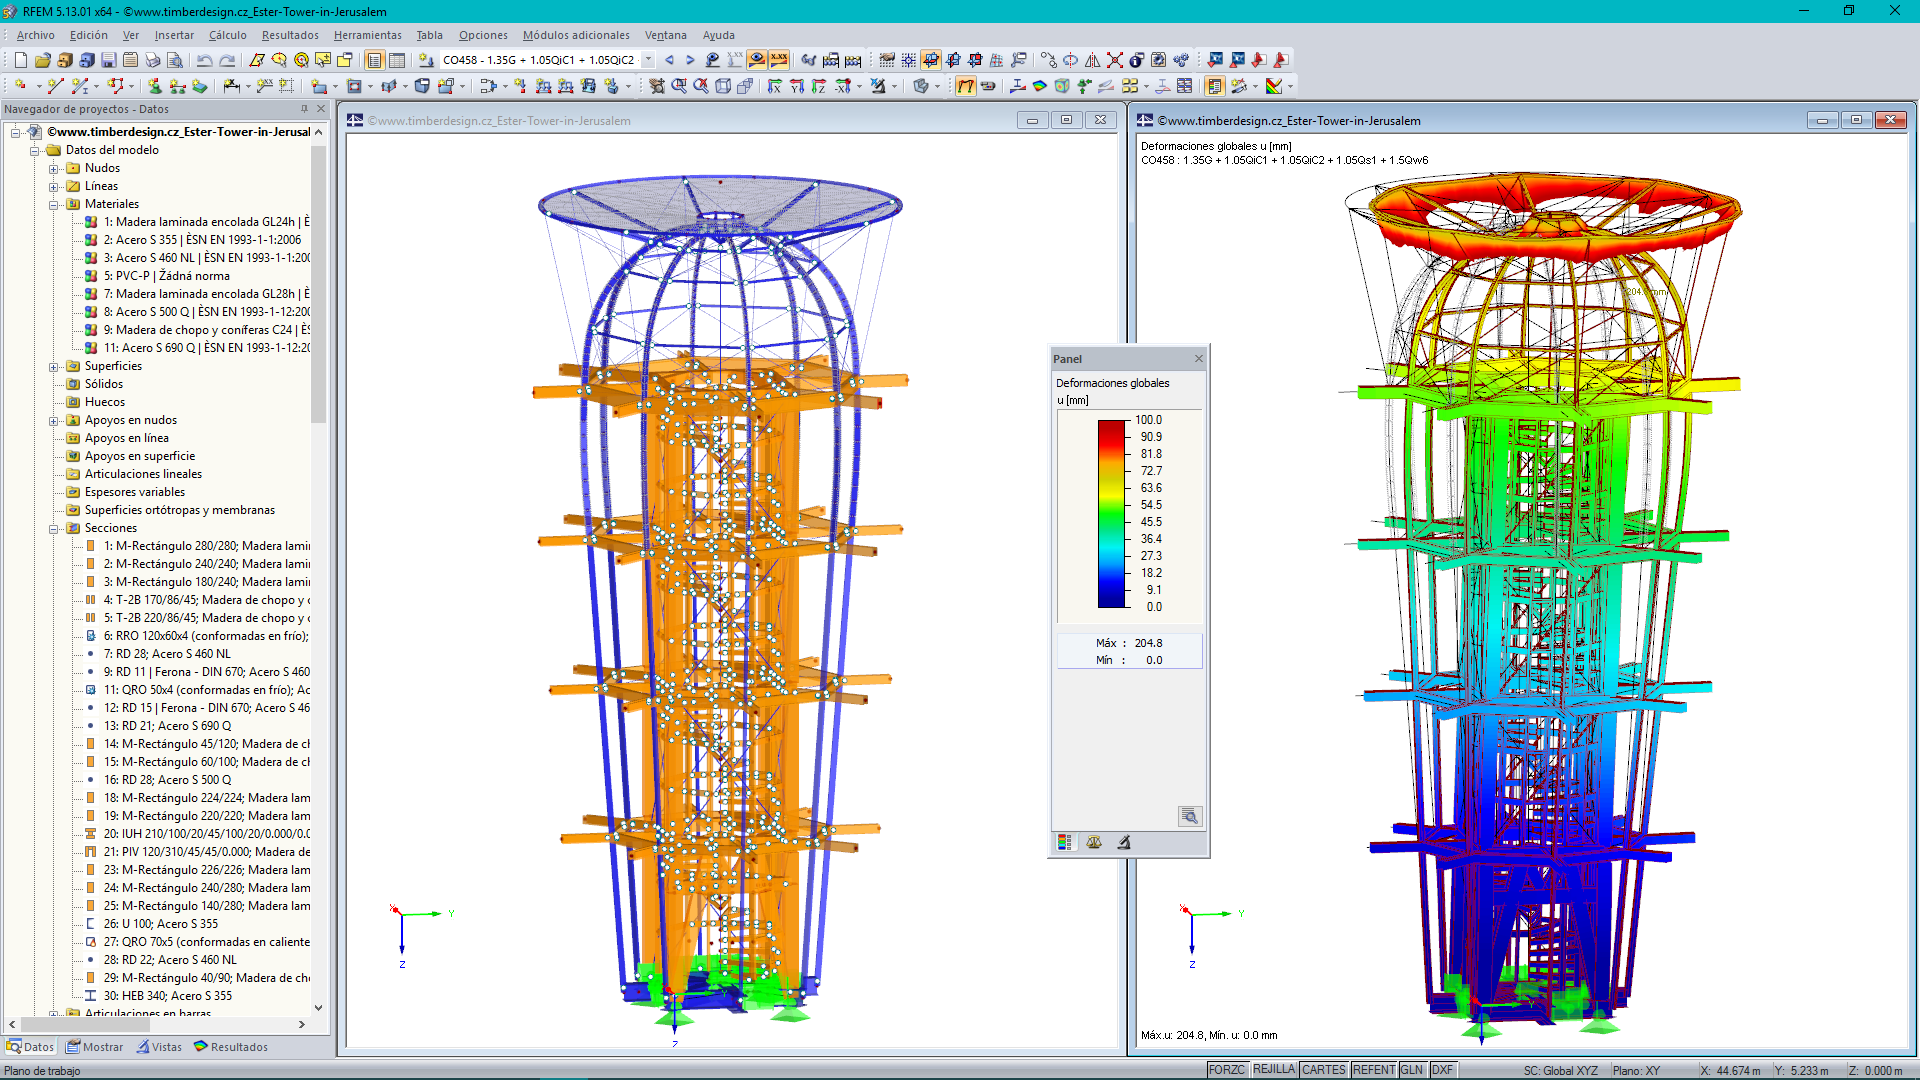Screen dimensions: 1920x1080
Task: Activate the Print icon
Action: 152,60
